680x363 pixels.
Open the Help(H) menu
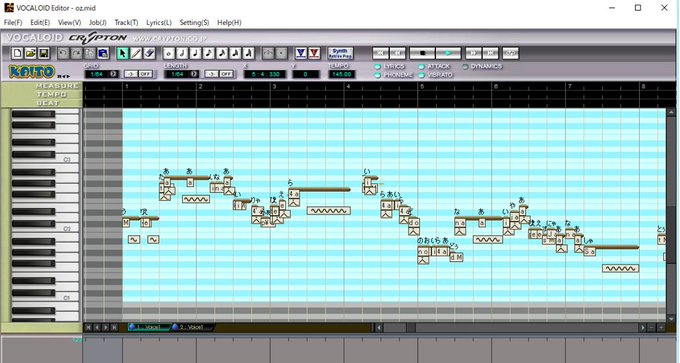[x=229, y=22]
